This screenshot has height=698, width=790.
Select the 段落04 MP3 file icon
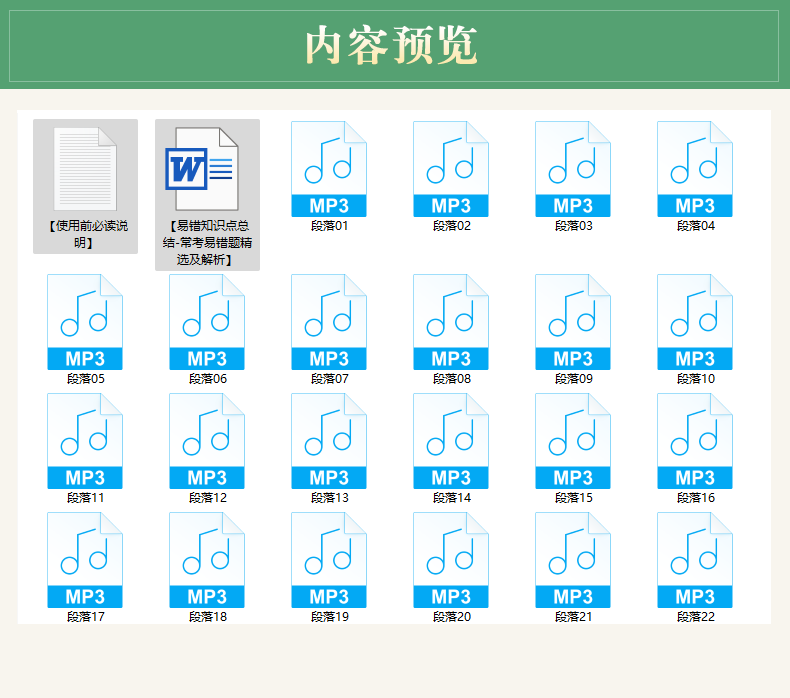click(695, 169)
